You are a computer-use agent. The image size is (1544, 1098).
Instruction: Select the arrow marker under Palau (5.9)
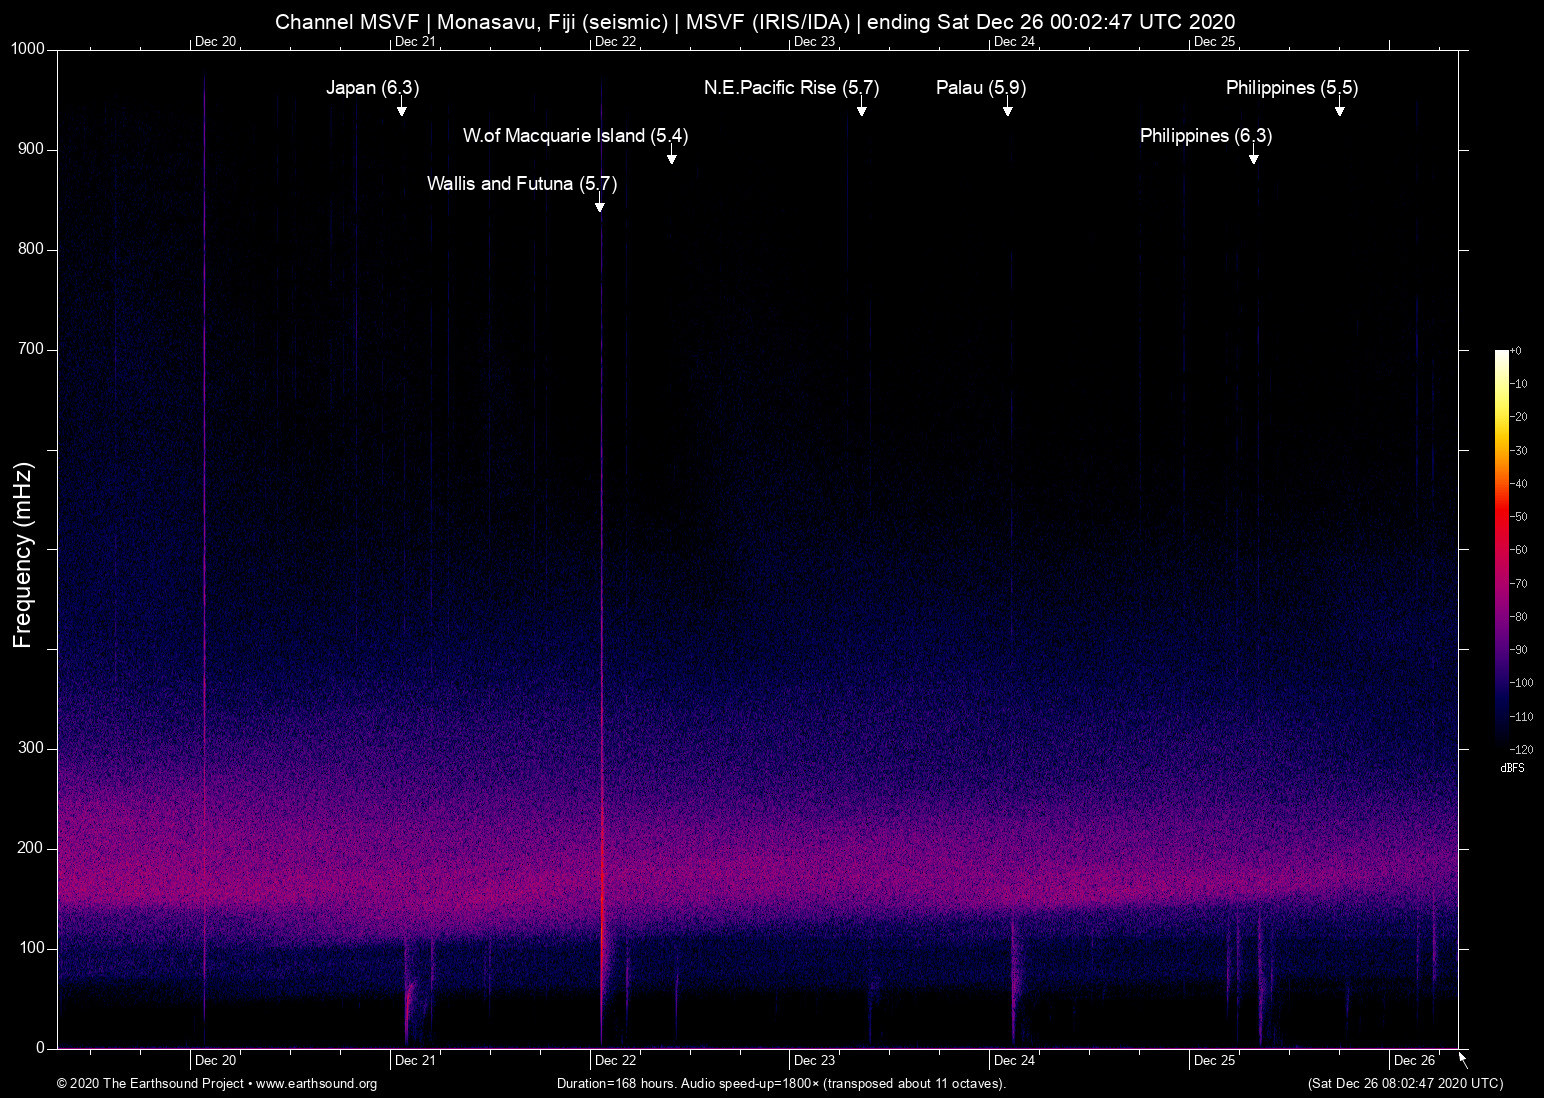[x=1007, y=108]
